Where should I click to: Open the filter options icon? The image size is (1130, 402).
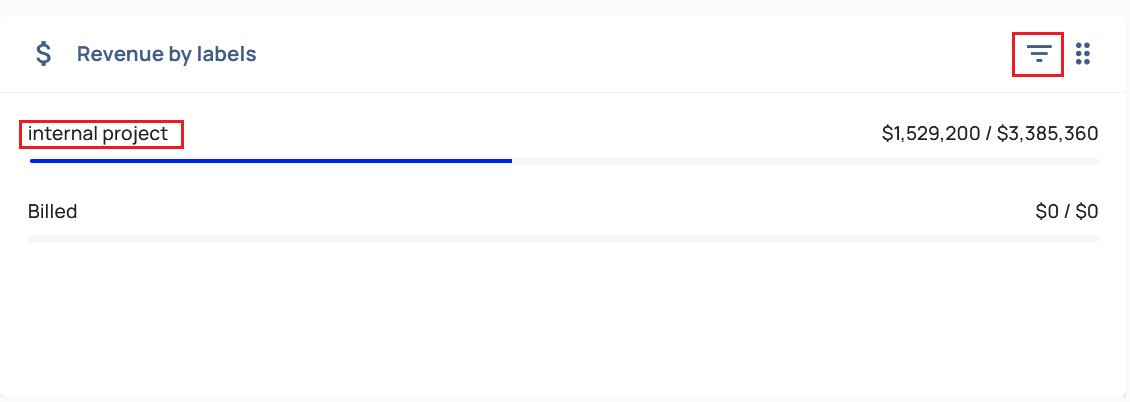click(1039, 53)
